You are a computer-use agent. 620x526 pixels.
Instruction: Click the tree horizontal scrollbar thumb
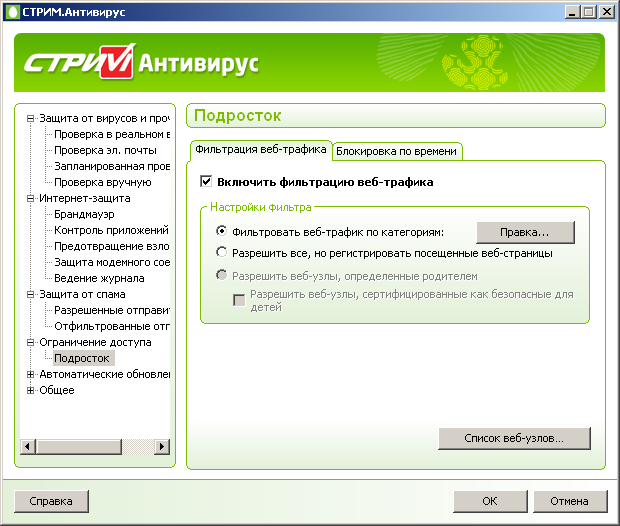tap(79, 447)
